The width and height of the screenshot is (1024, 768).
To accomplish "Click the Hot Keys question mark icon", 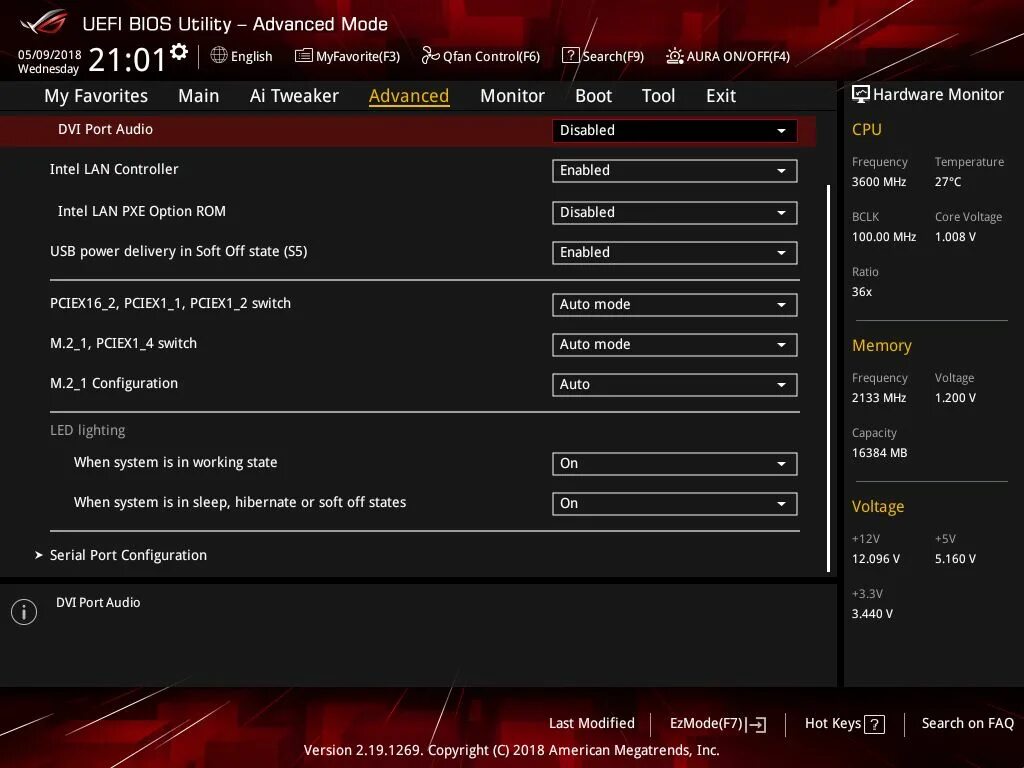I will [x=874, y=724].
